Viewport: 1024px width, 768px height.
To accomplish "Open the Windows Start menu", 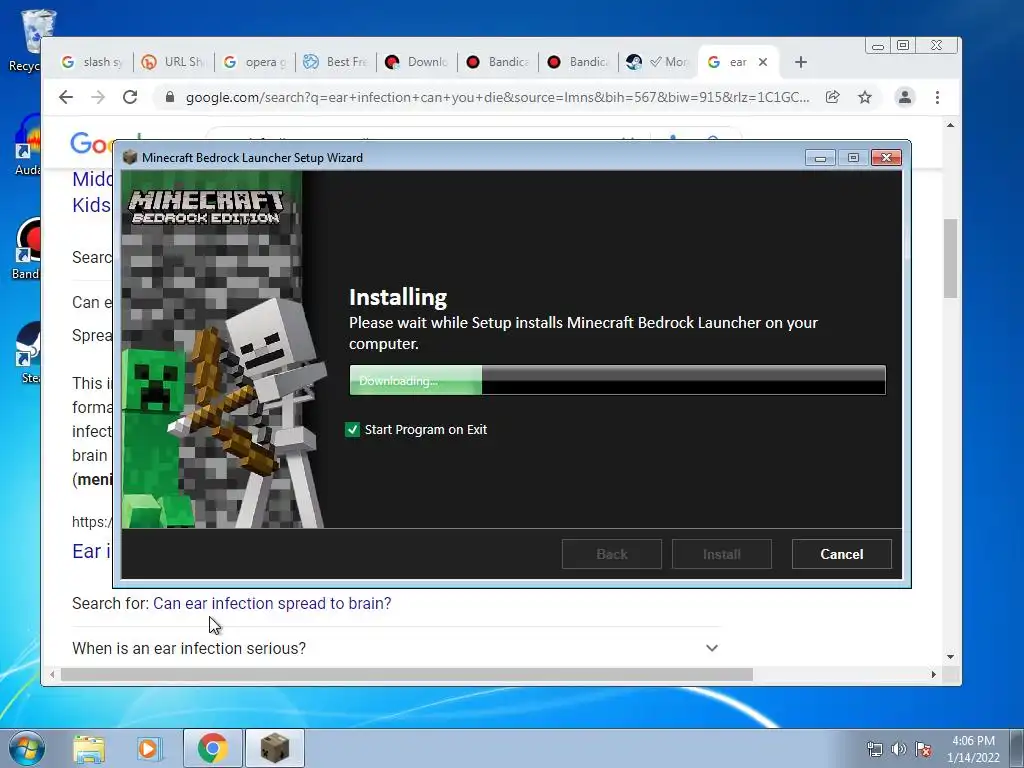I will tap(25, 748).
